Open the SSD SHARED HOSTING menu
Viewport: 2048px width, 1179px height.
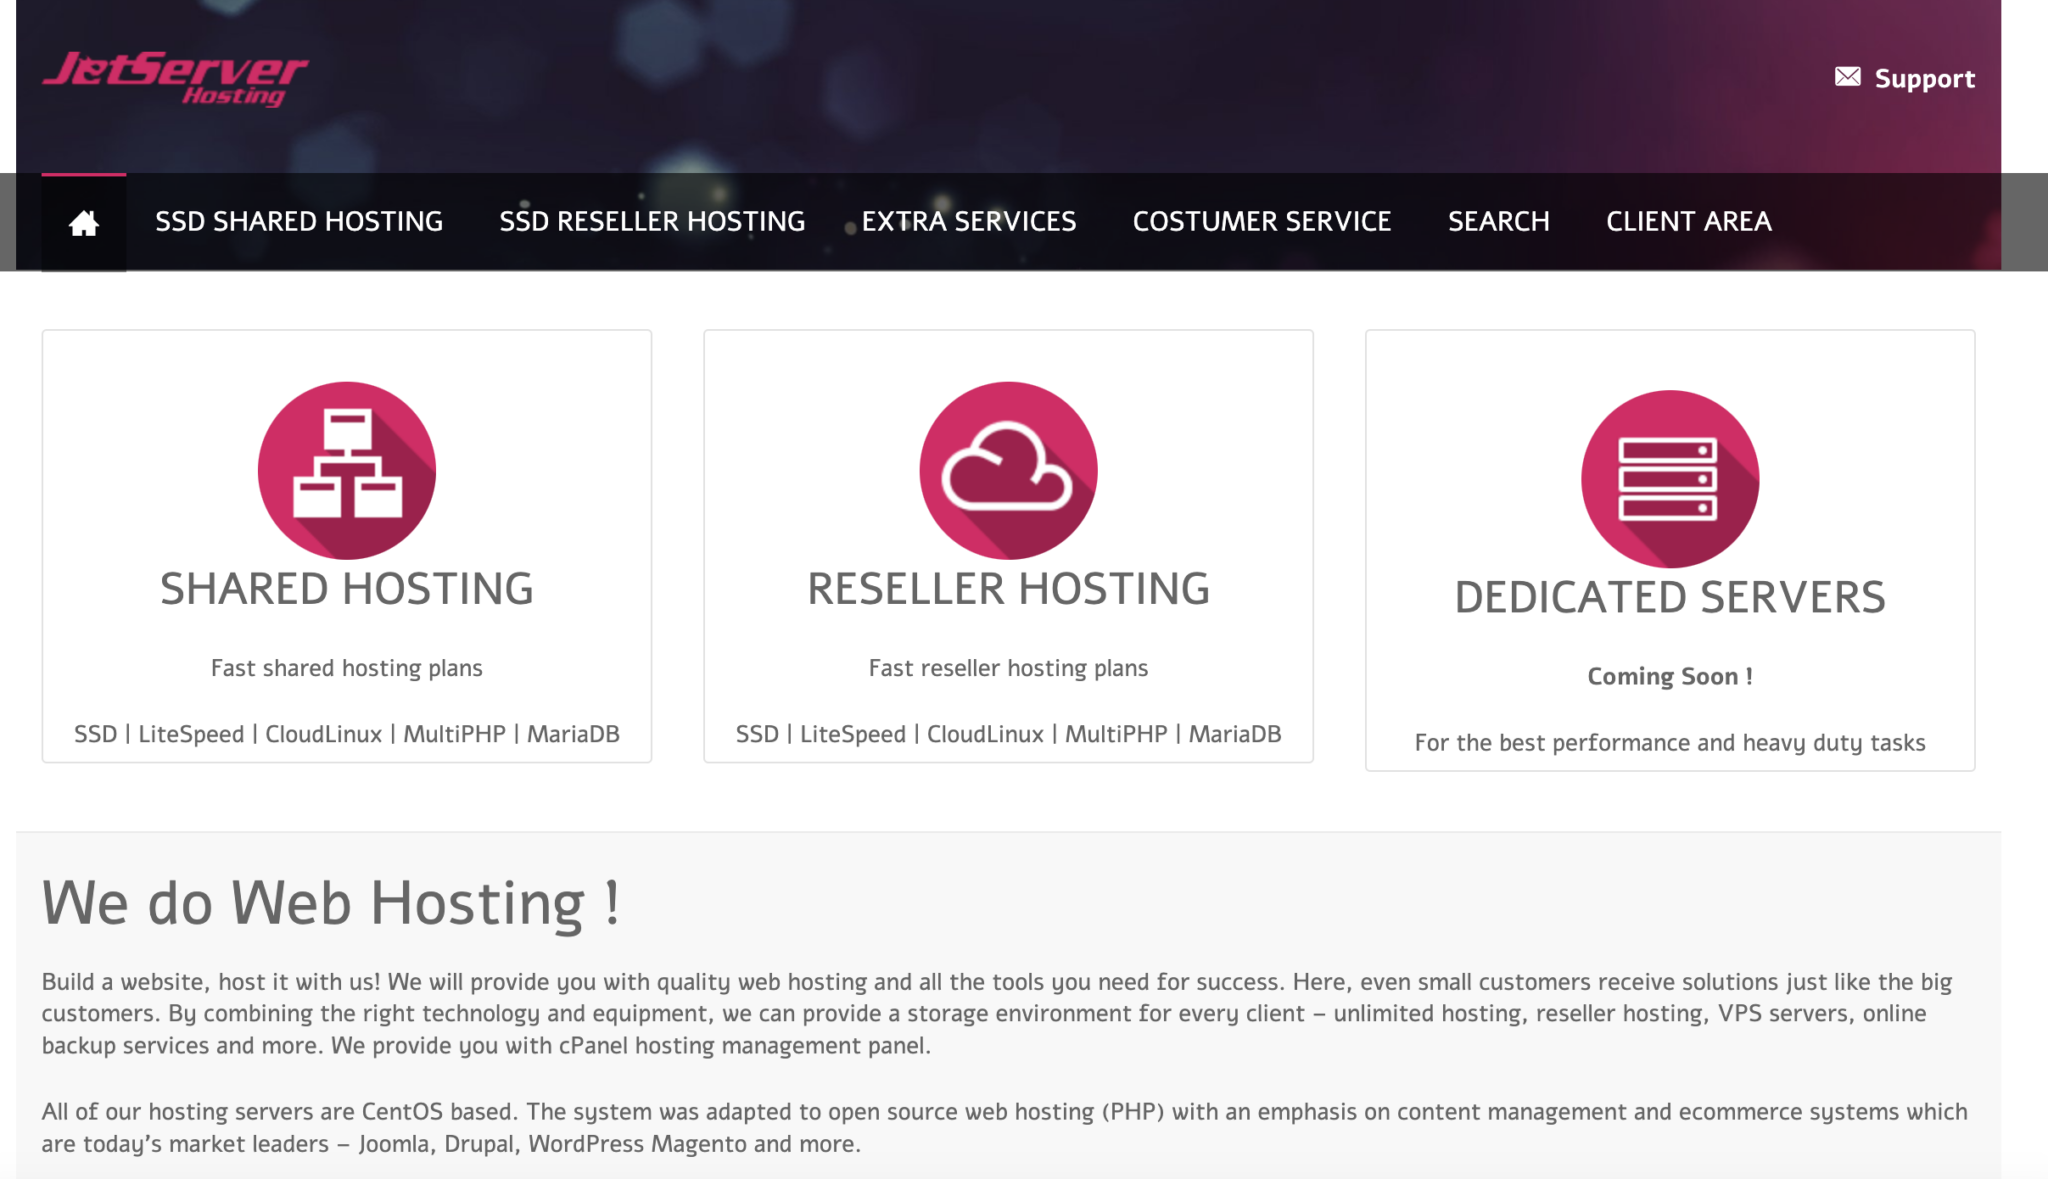pos(299,221)
